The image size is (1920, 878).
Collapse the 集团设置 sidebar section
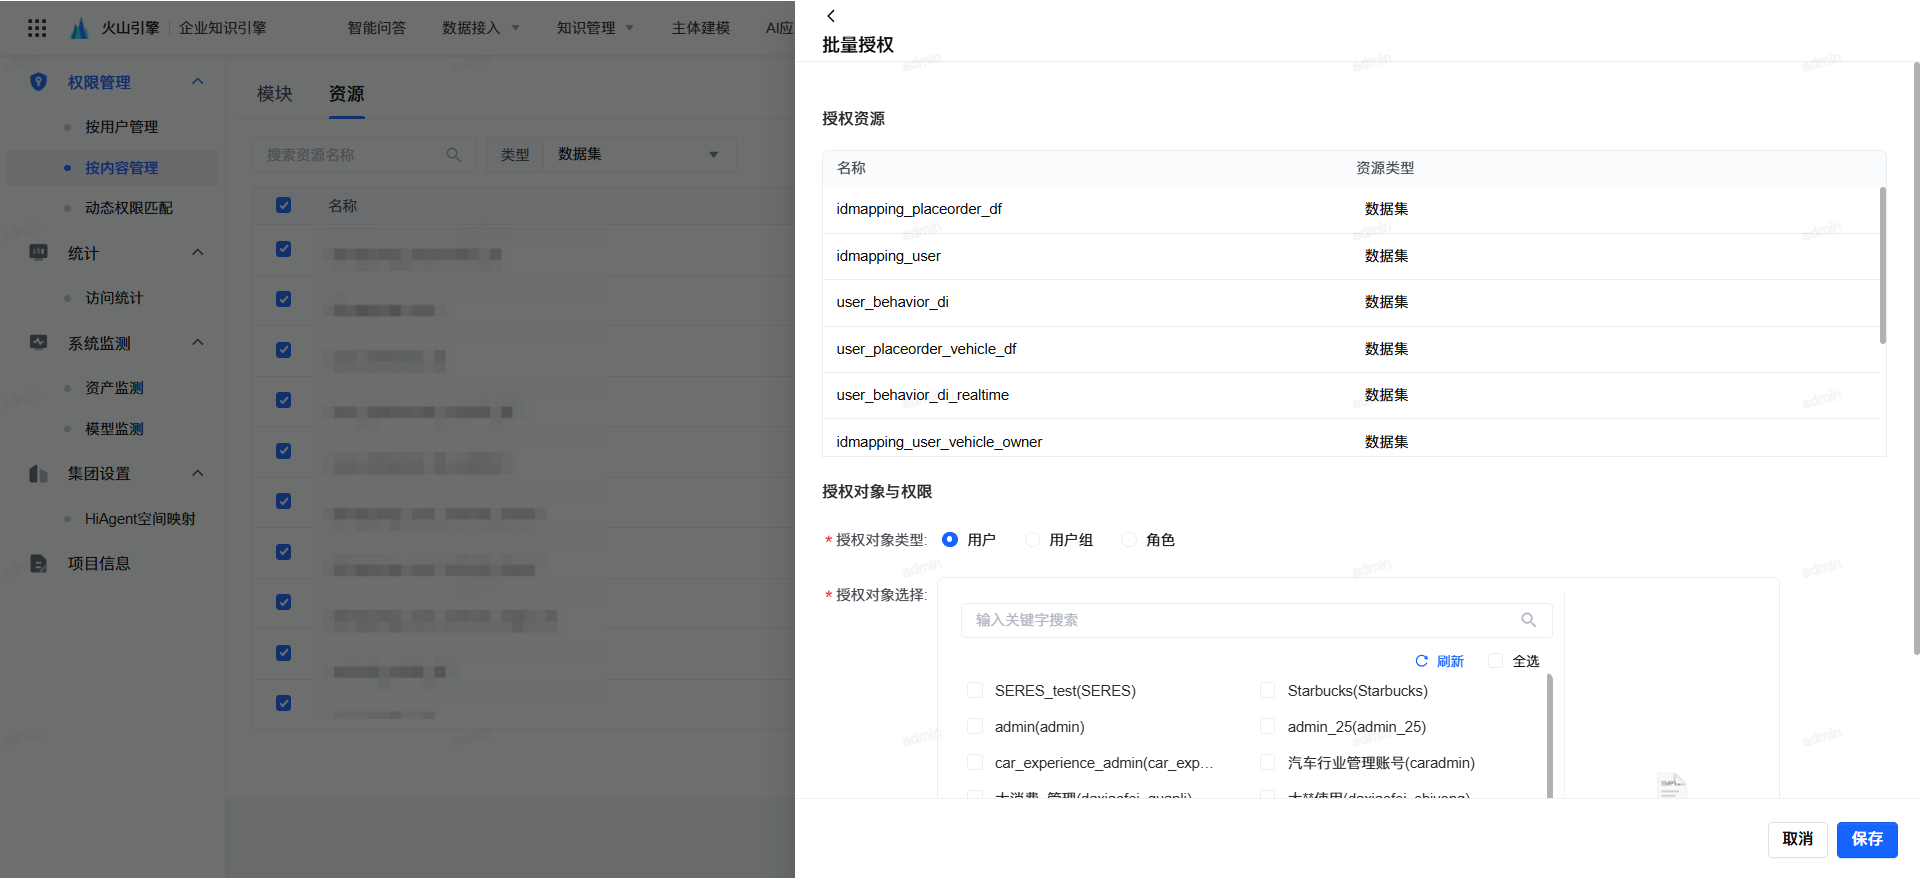point(198,473)
